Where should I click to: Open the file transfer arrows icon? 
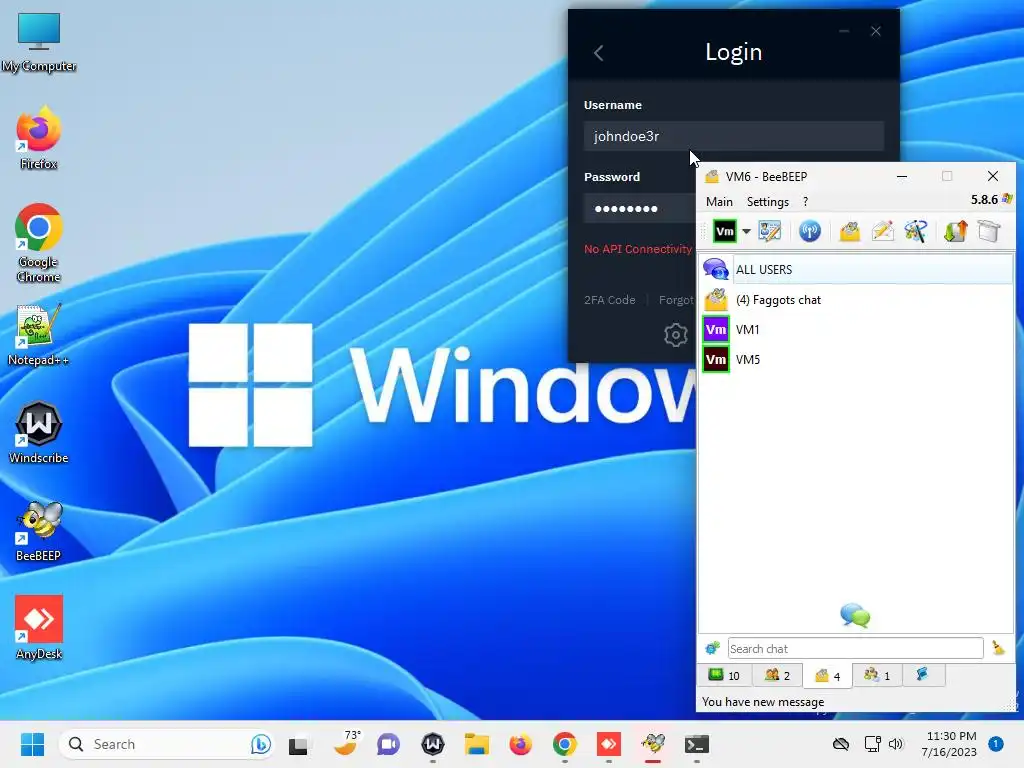tap(955, 231)
